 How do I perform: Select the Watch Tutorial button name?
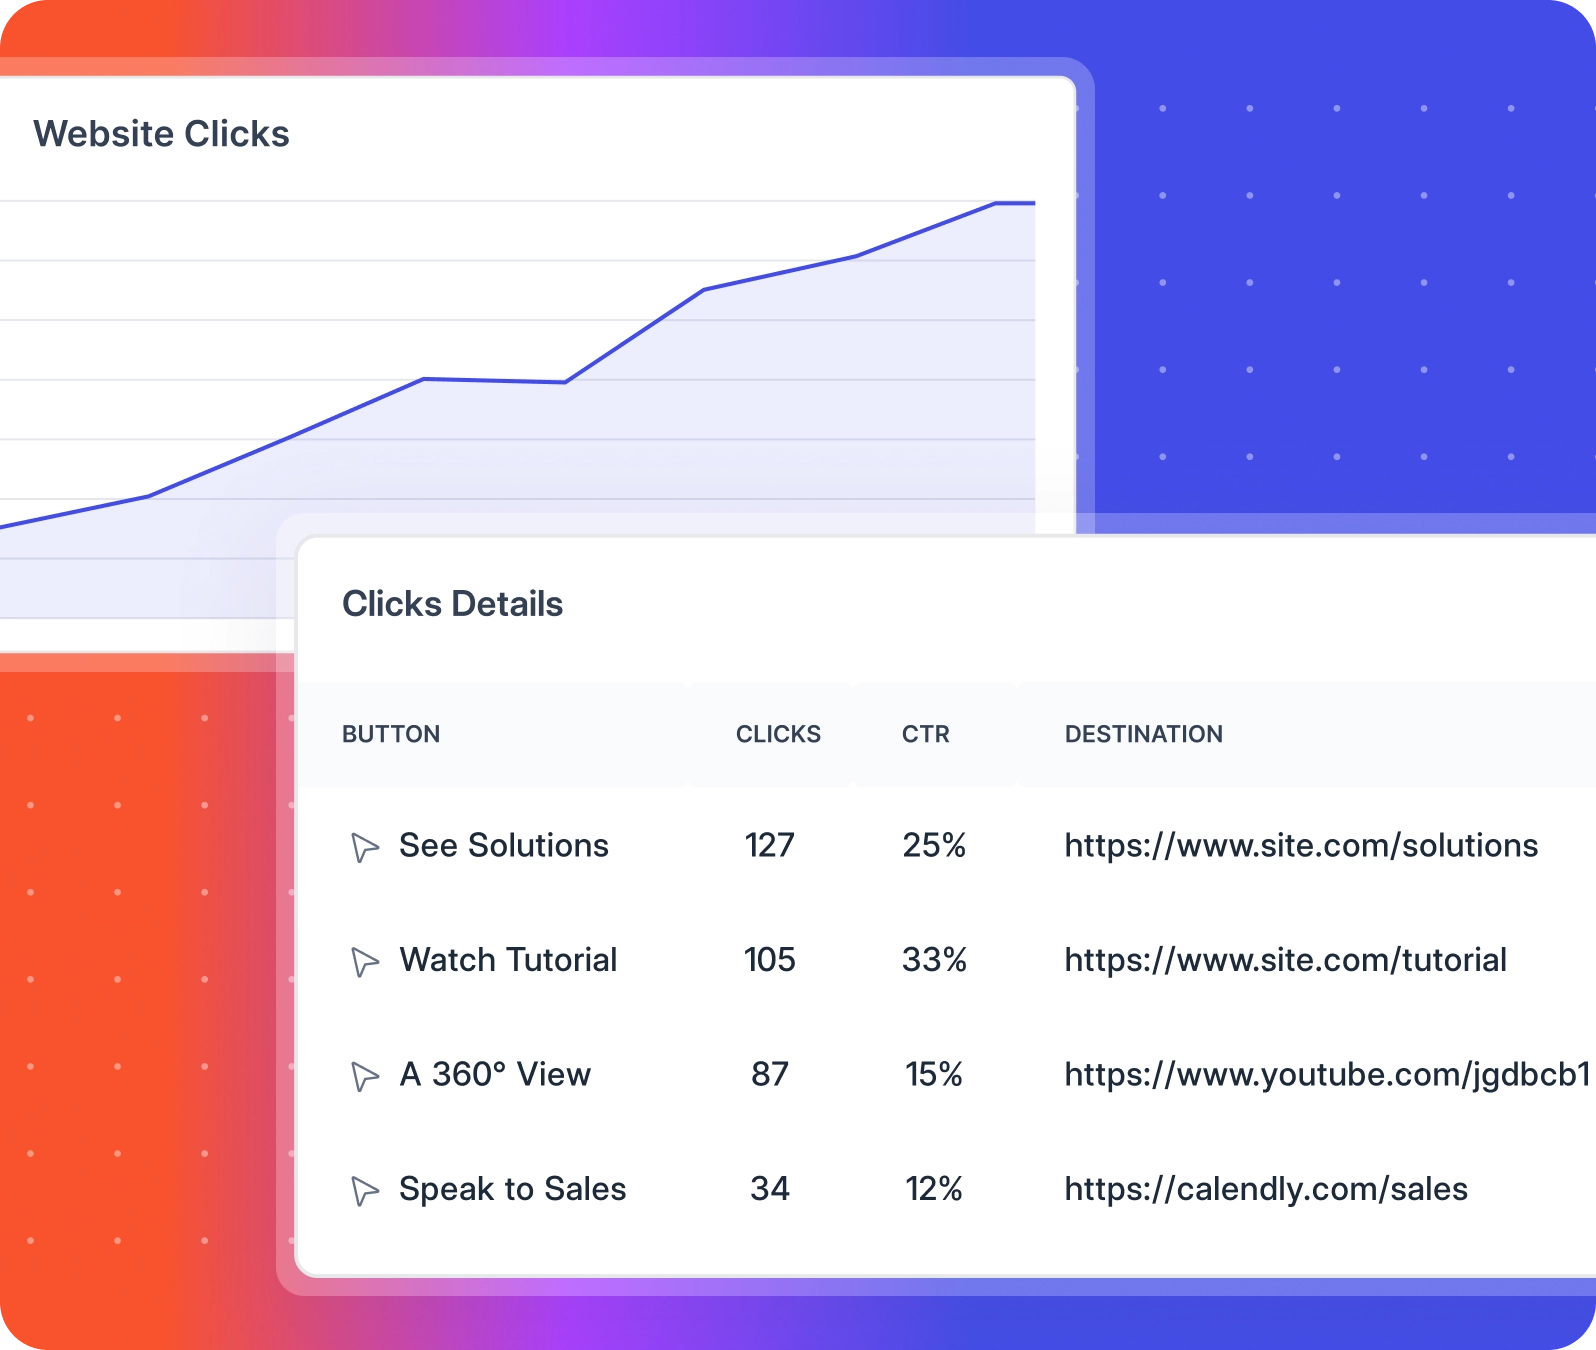(508, 960)
